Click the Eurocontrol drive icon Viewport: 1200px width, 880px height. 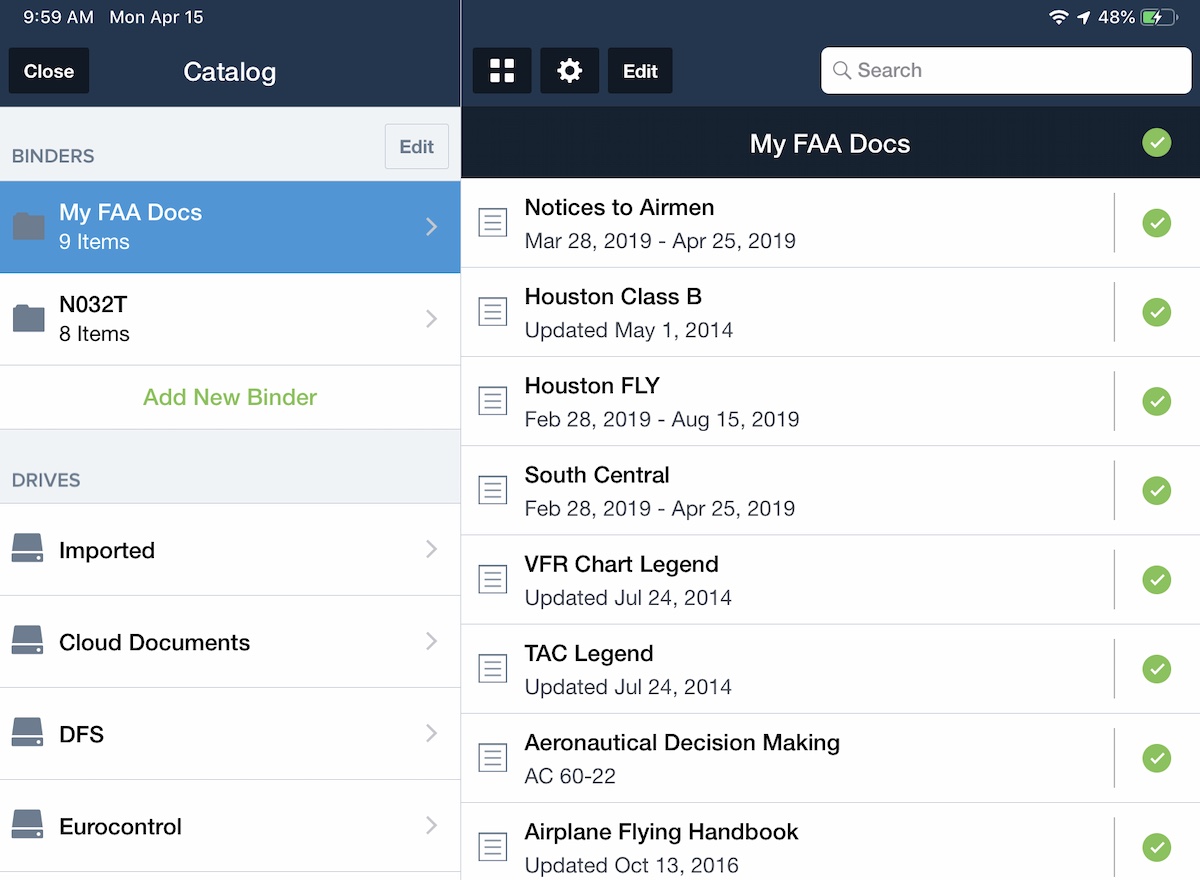click(28, 826)
